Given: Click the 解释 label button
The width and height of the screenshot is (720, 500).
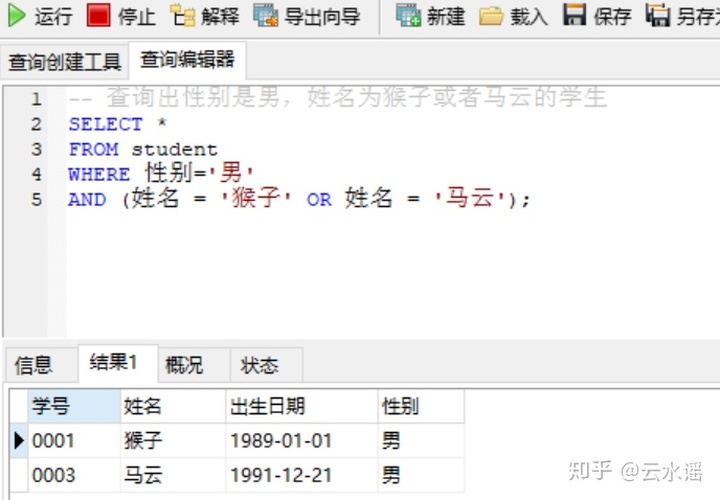Looking at the screenshot, I should point(220,17).
